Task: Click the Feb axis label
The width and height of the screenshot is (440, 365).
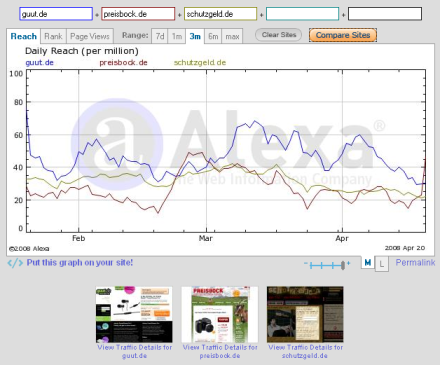Action: [x=79, y=238]
